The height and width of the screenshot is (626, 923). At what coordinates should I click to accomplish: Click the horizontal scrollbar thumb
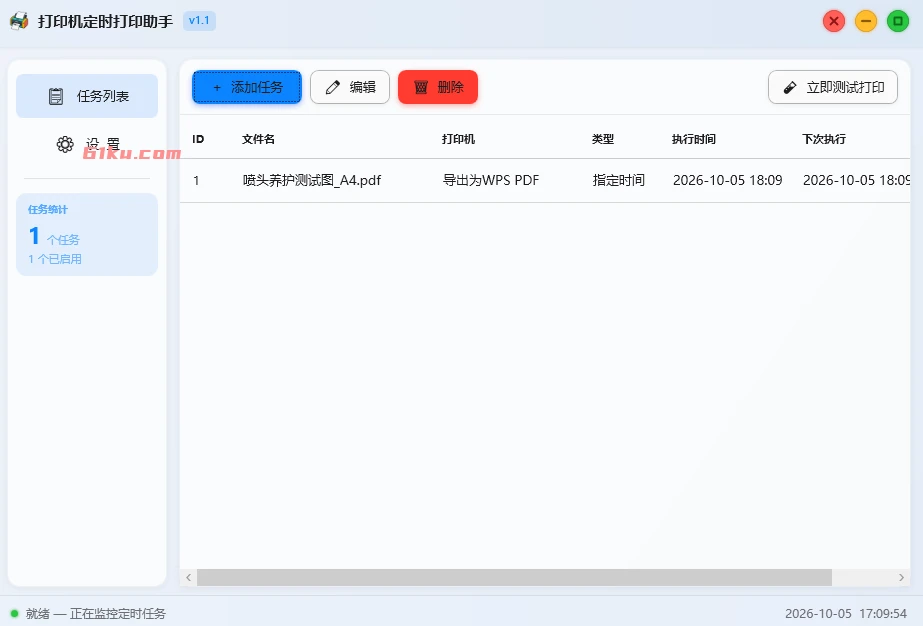point(514,577)
